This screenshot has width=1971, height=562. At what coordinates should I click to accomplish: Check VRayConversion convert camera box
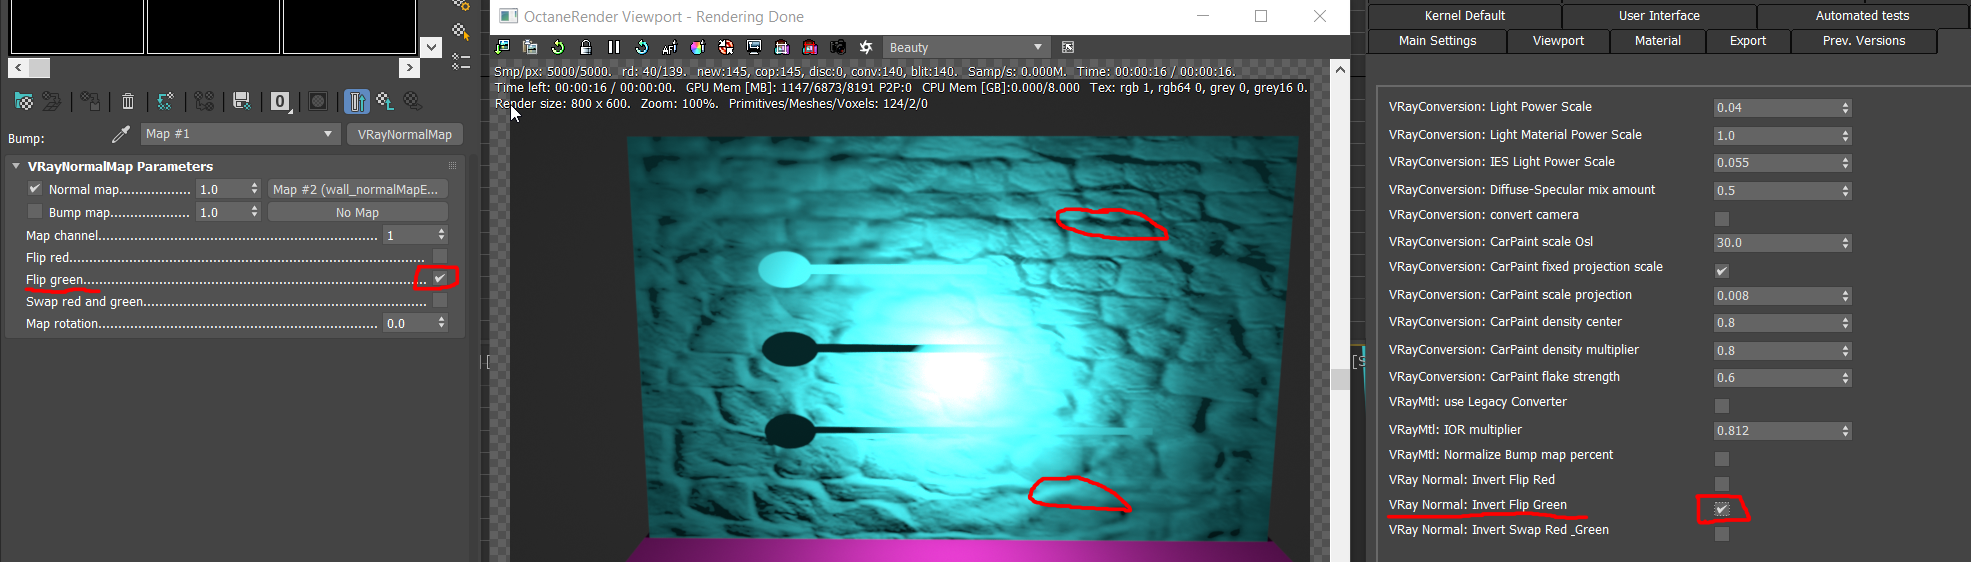(1722, 218)
